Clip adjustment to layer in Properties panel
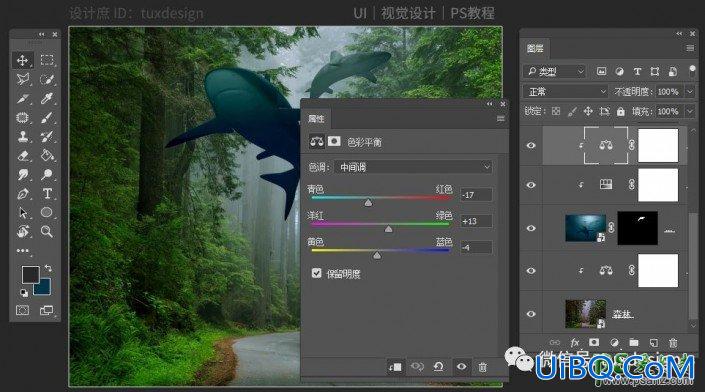The width and height of the screenshot is (705, 392). (395, 367)
